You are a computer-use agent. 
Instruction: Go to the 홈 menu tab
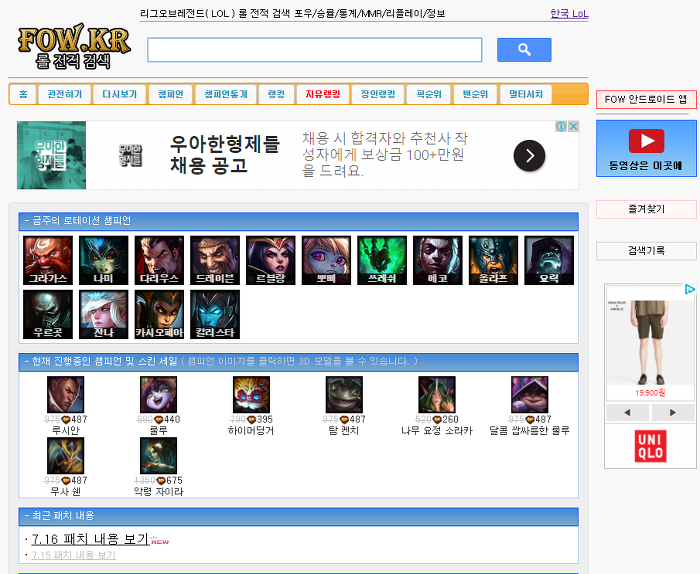(x=23, y=94)
